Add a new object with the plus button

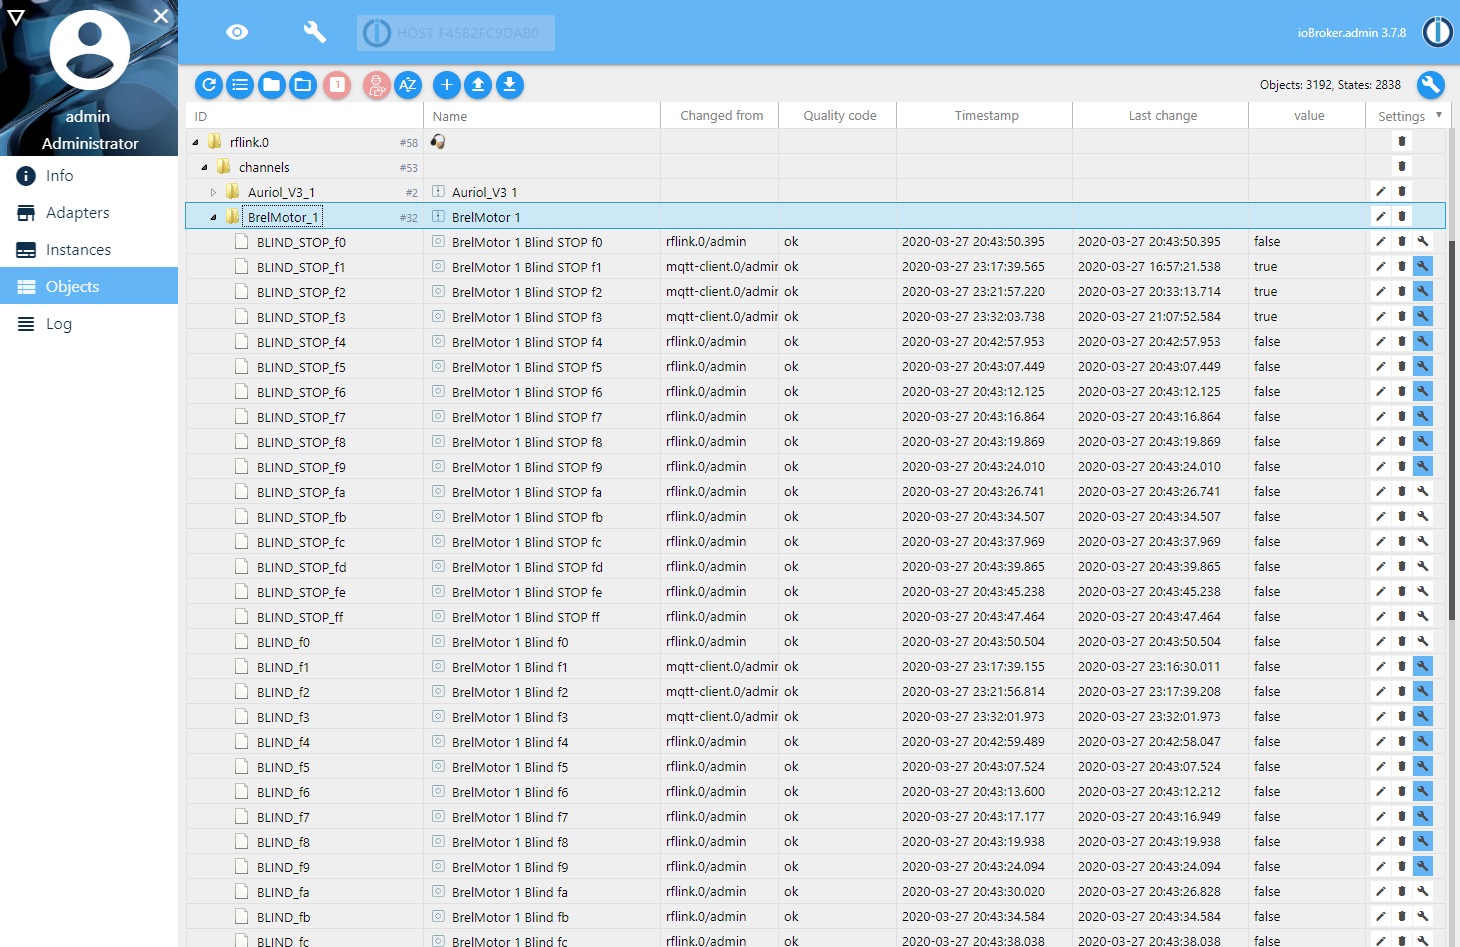coord(447,85)
